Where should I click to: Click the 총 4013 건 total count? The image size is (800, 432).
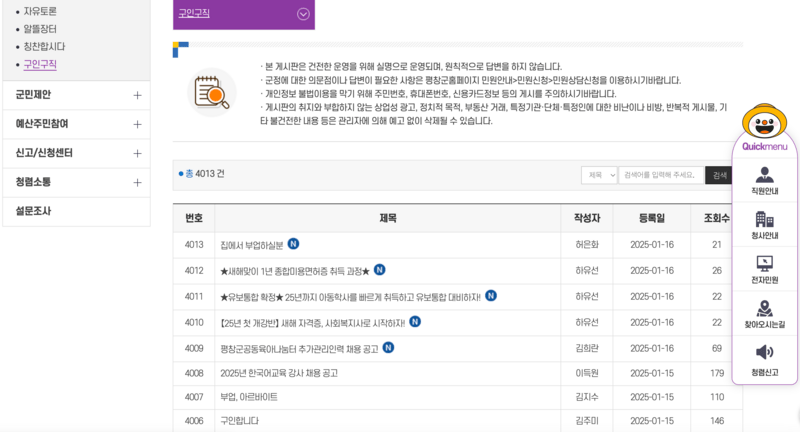(x=202, y=174)
